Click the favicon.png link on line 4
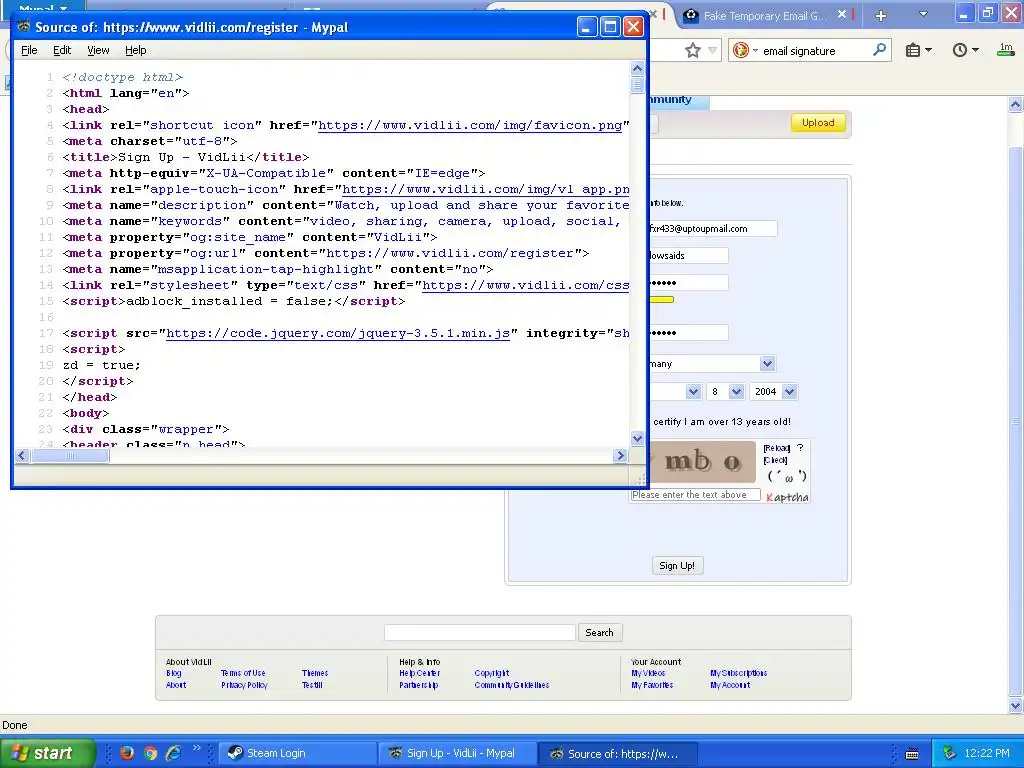The image size is (1024, 768). coord(470,125)
